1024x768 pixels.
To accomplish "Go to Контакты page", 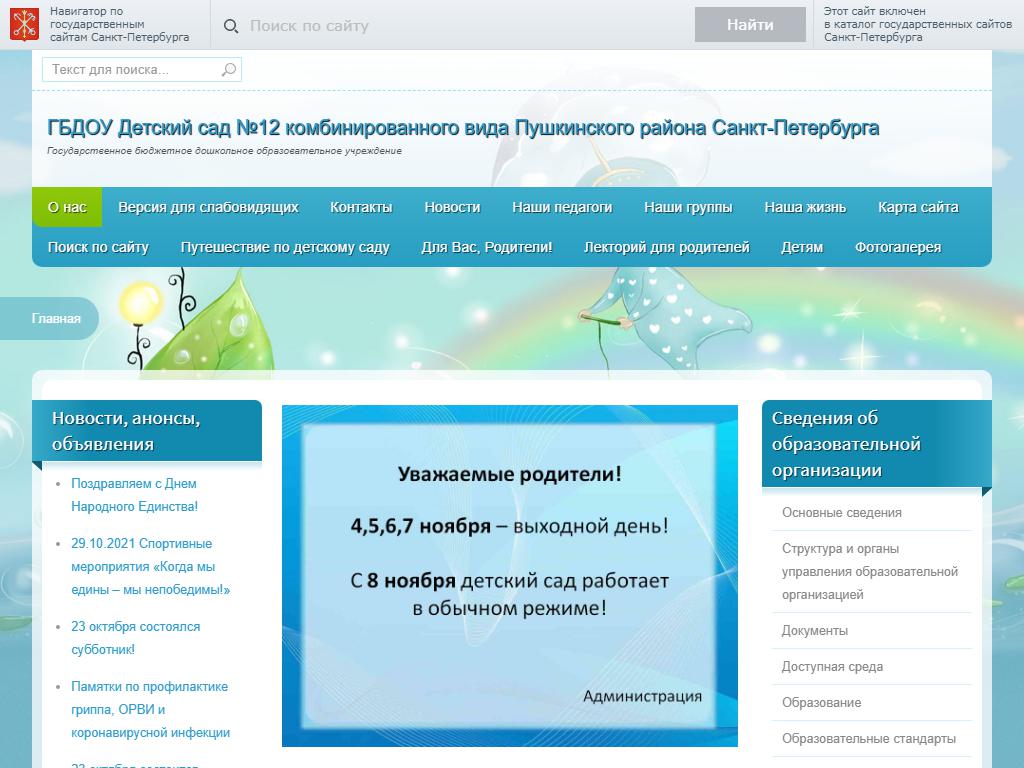I will click(361, 207).
